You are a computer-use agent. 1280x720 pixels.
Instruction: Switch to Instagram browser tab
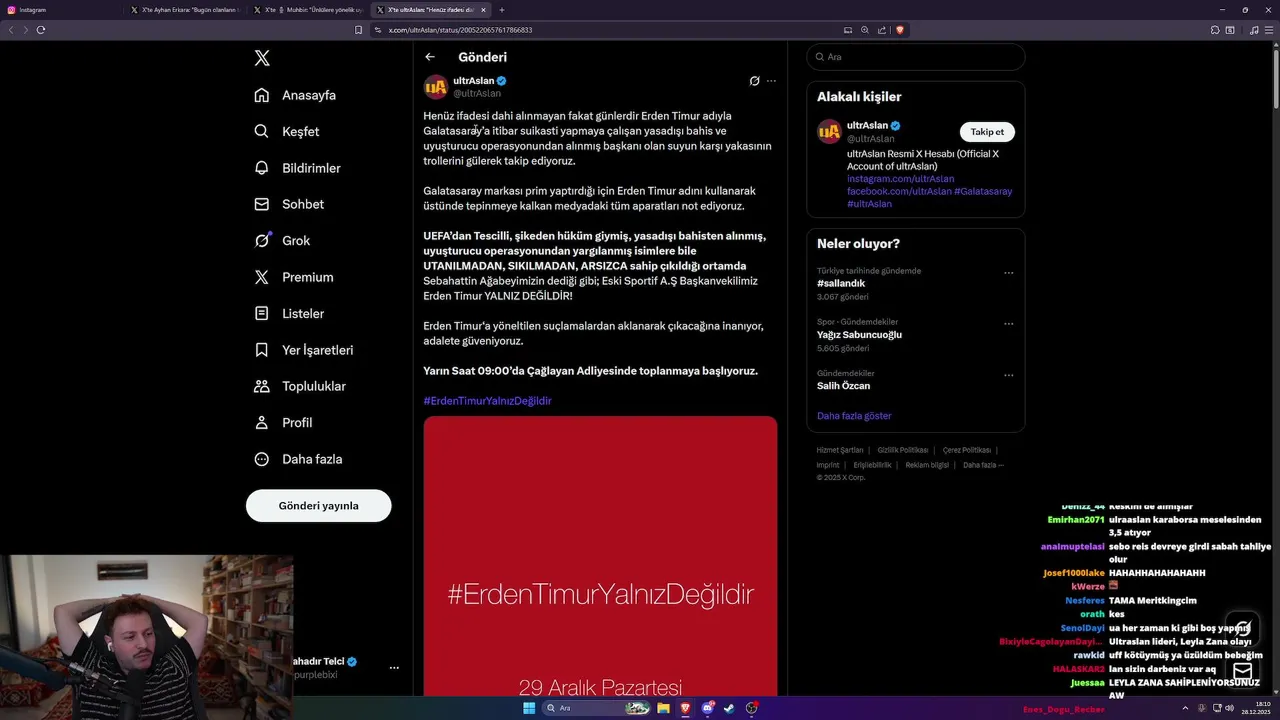point(62,10)
